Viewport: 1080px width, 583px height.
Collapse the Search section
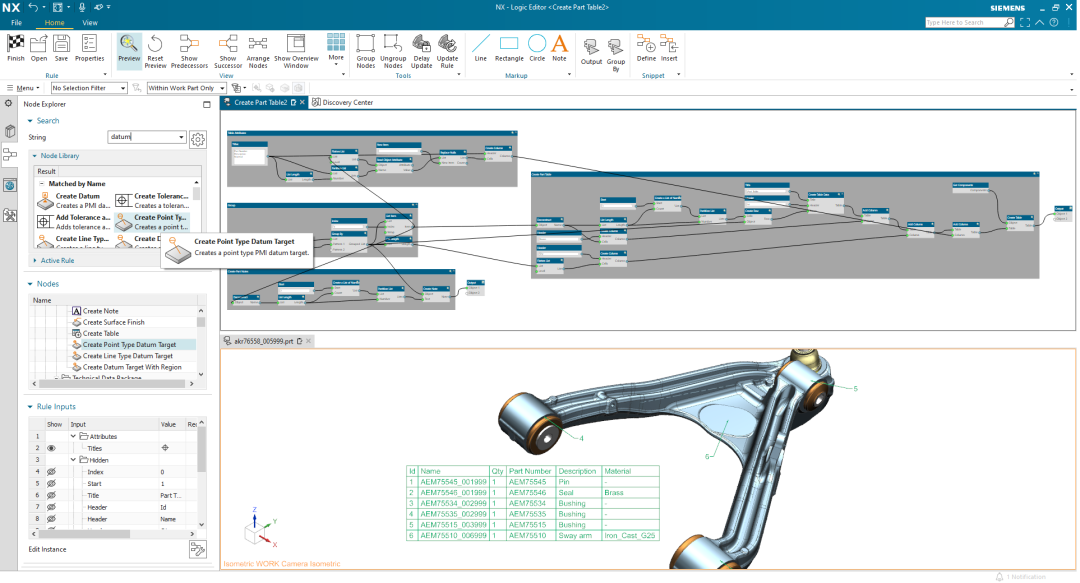30,121
